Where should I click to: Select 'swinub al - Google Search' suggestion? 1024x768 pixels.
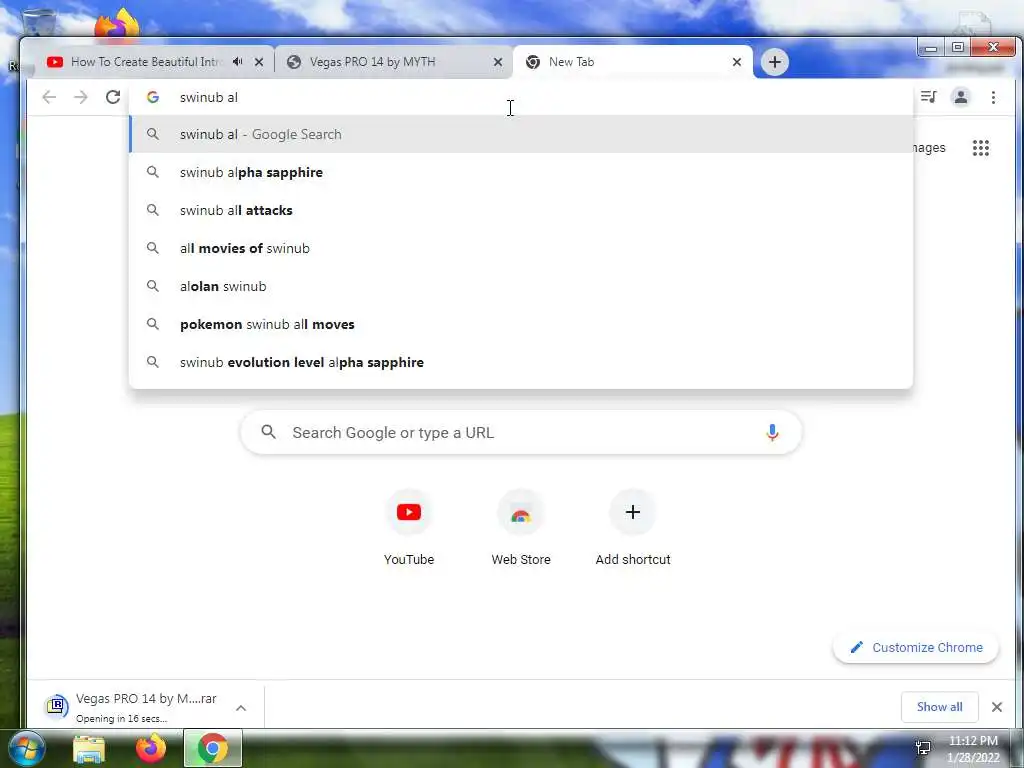point(521,135)
